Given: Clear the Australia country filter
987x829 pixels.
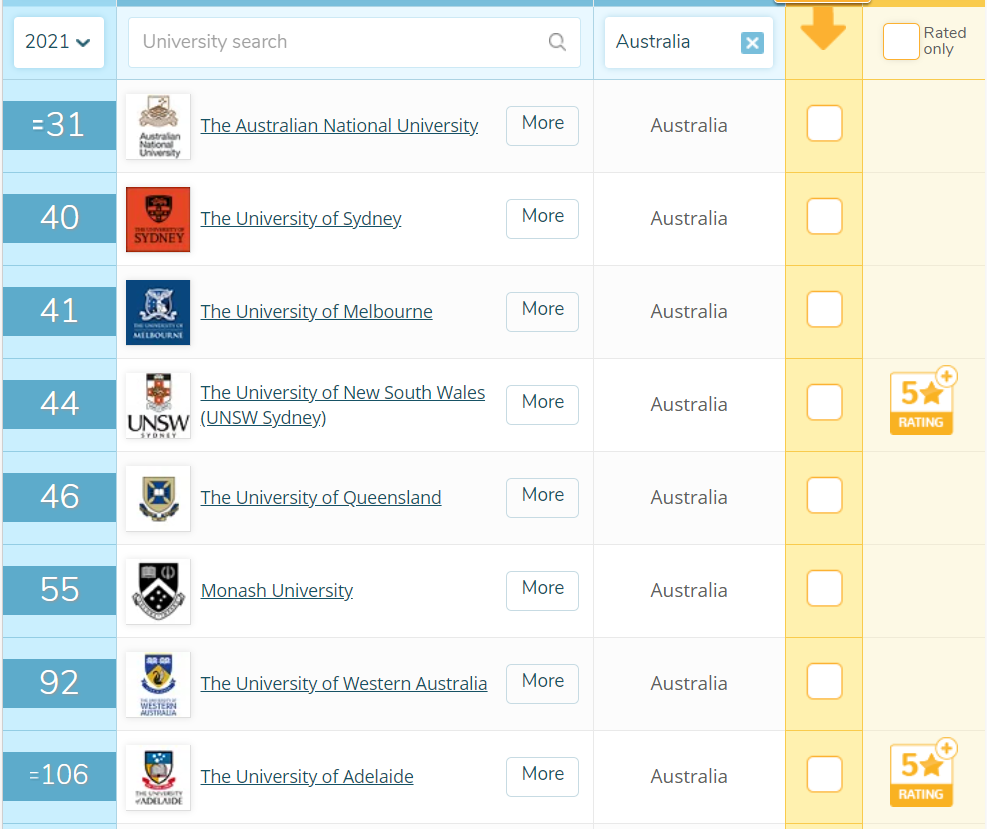Looking at the screenshot, I should (752, 42).
